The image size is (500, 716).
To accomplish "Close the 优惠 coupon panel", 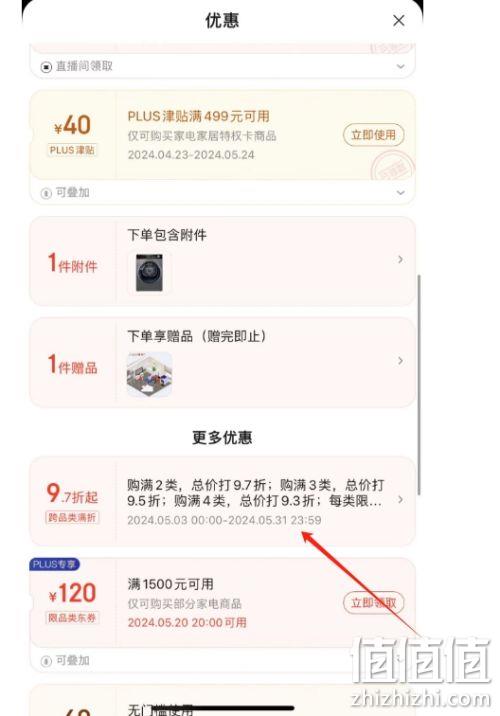I will (x=398, y=21).
